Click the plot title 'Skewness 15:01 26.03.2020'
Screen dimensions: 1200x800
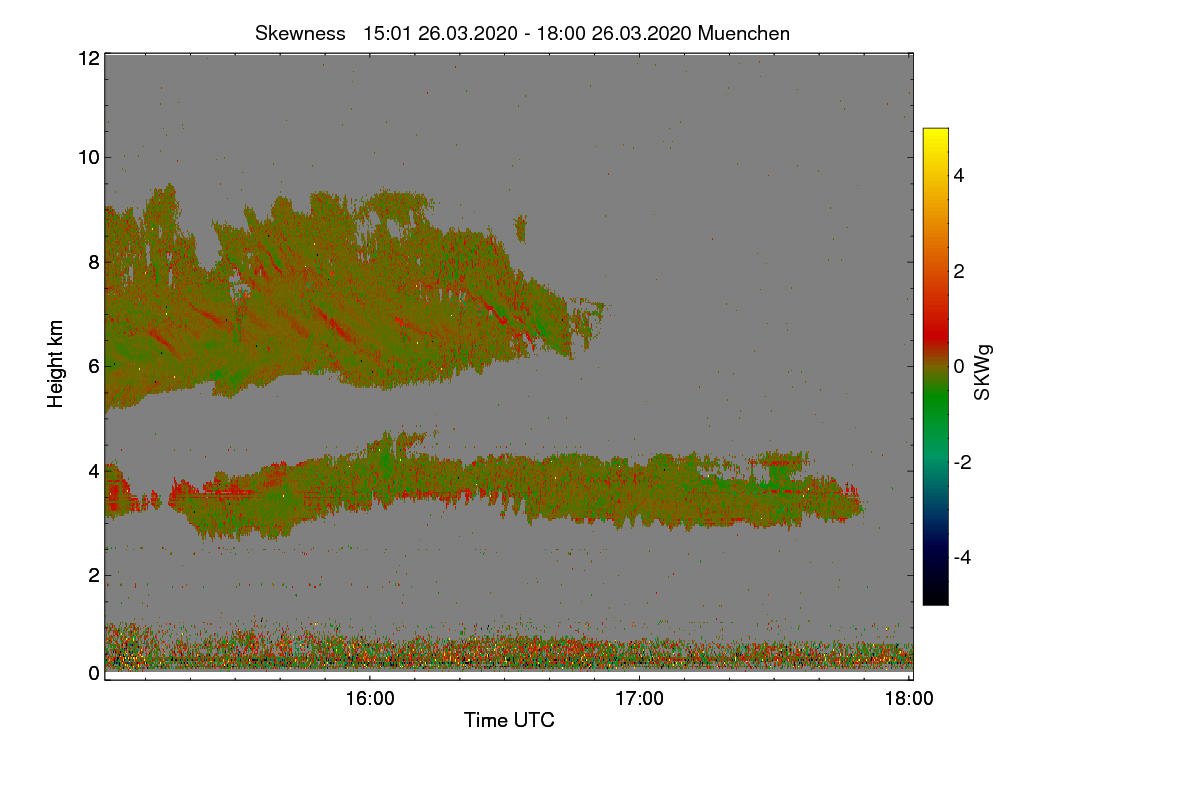click(x=522, y=33)
